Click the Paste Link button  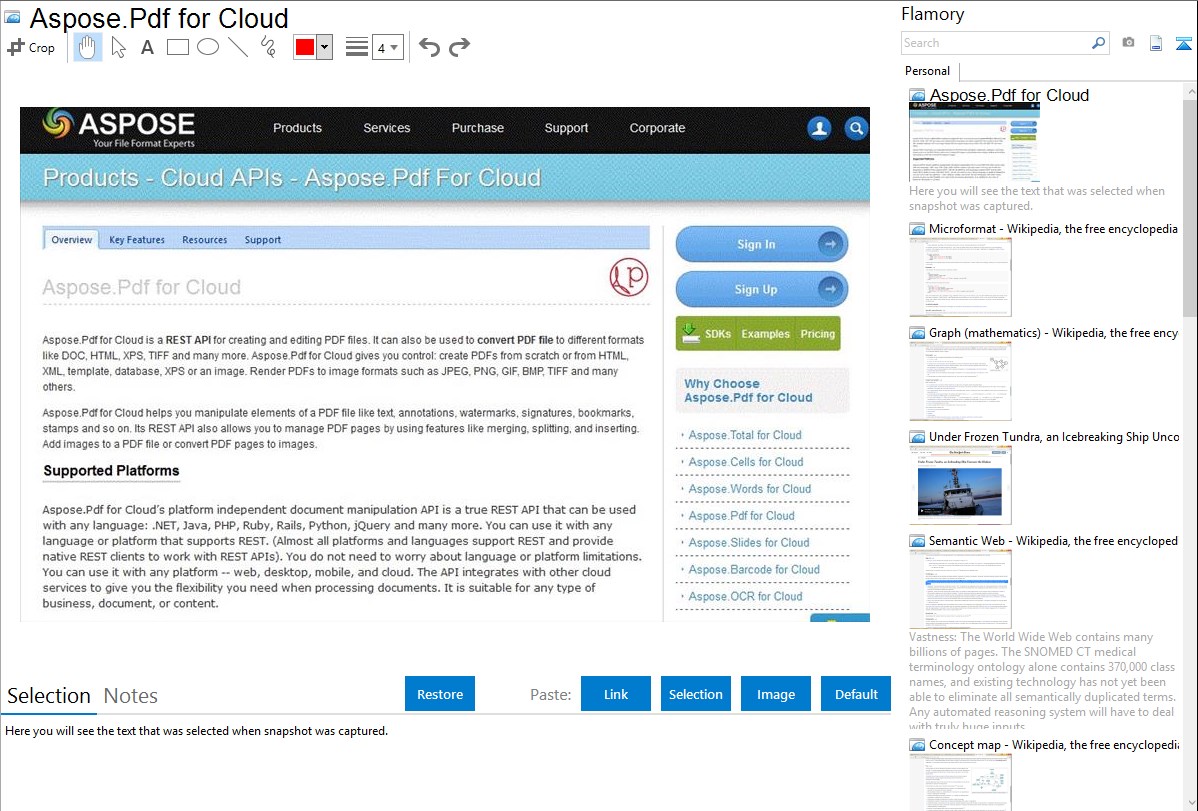(616, 693)
